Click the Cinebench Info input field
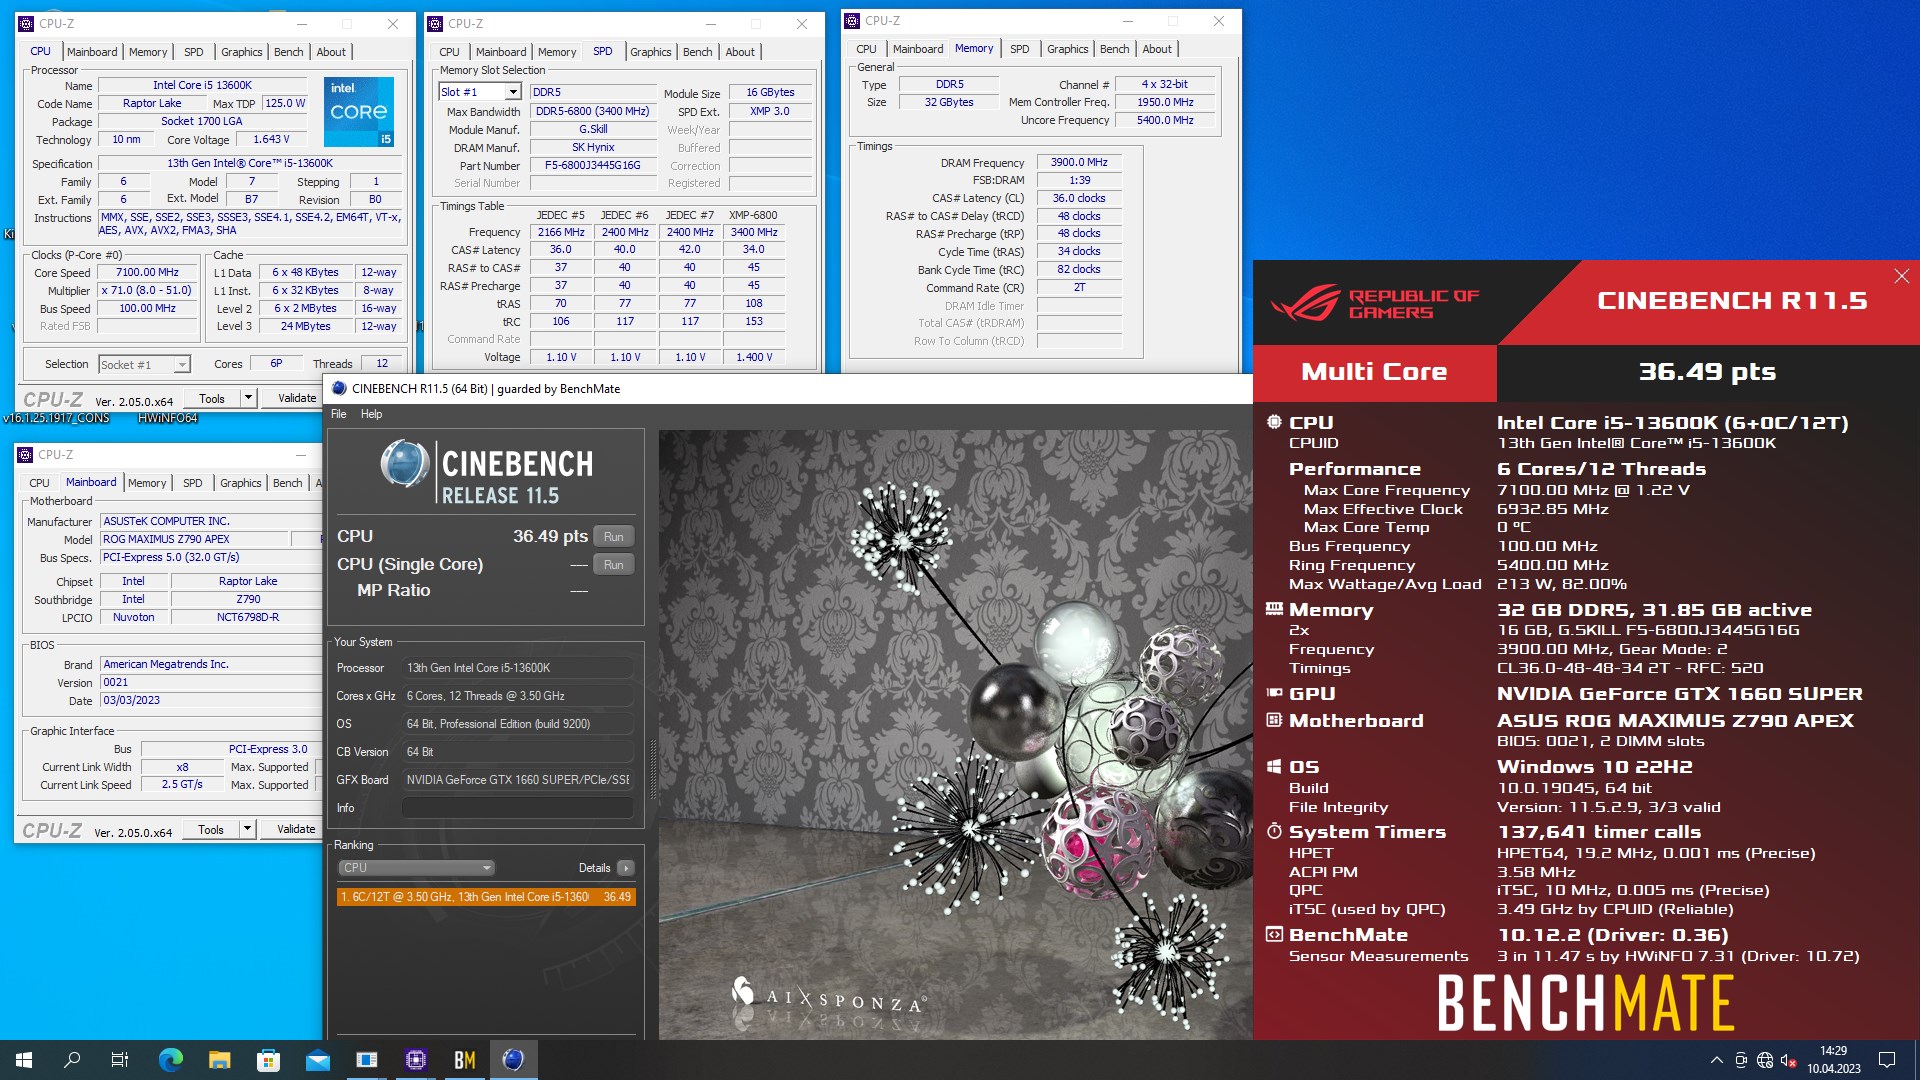 [518, 808]
